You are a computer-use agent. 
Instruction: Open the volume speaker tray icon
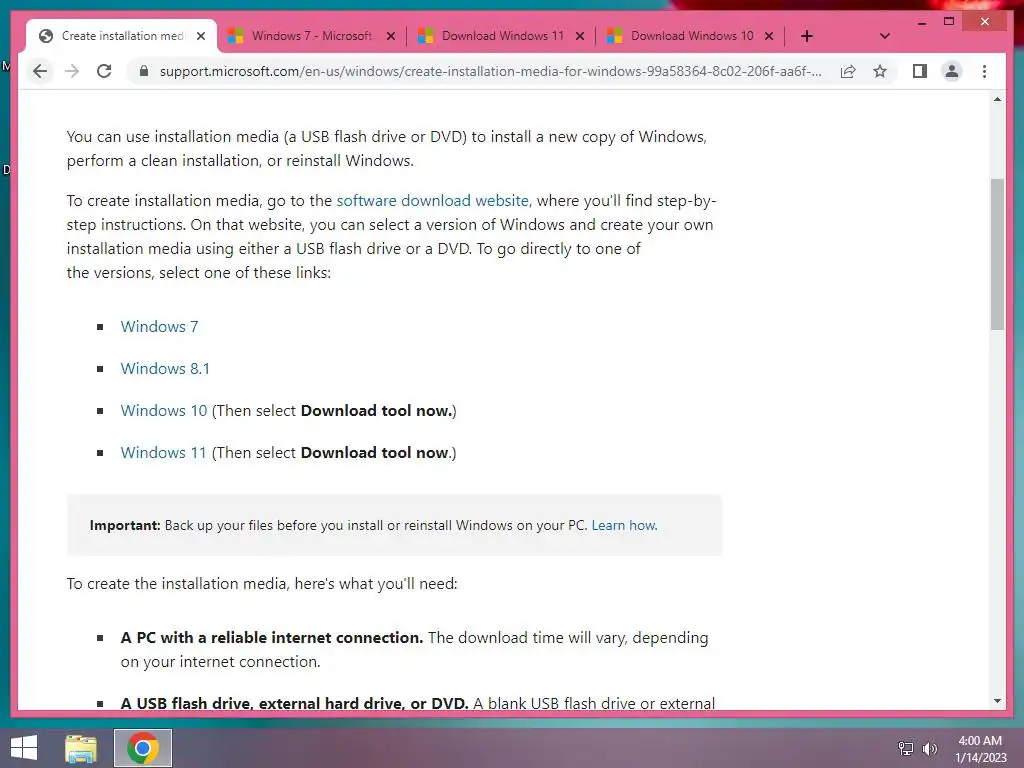930,748
